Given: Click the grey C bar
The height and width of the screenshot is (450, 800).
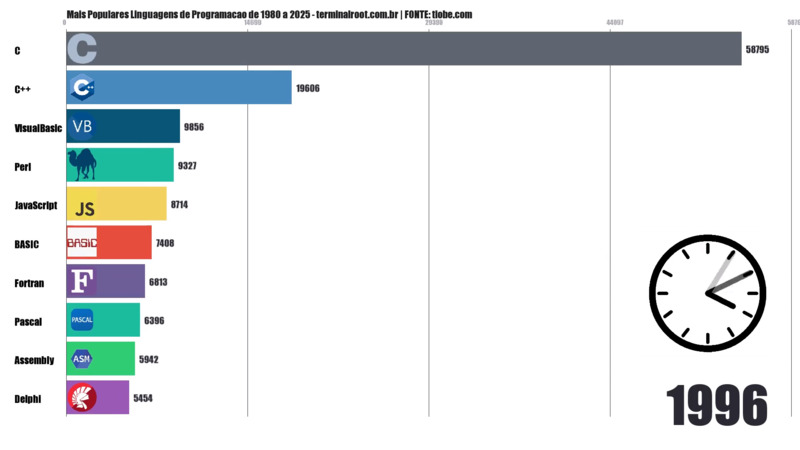Looking at the screenshot, I should [x=404, y=48].
